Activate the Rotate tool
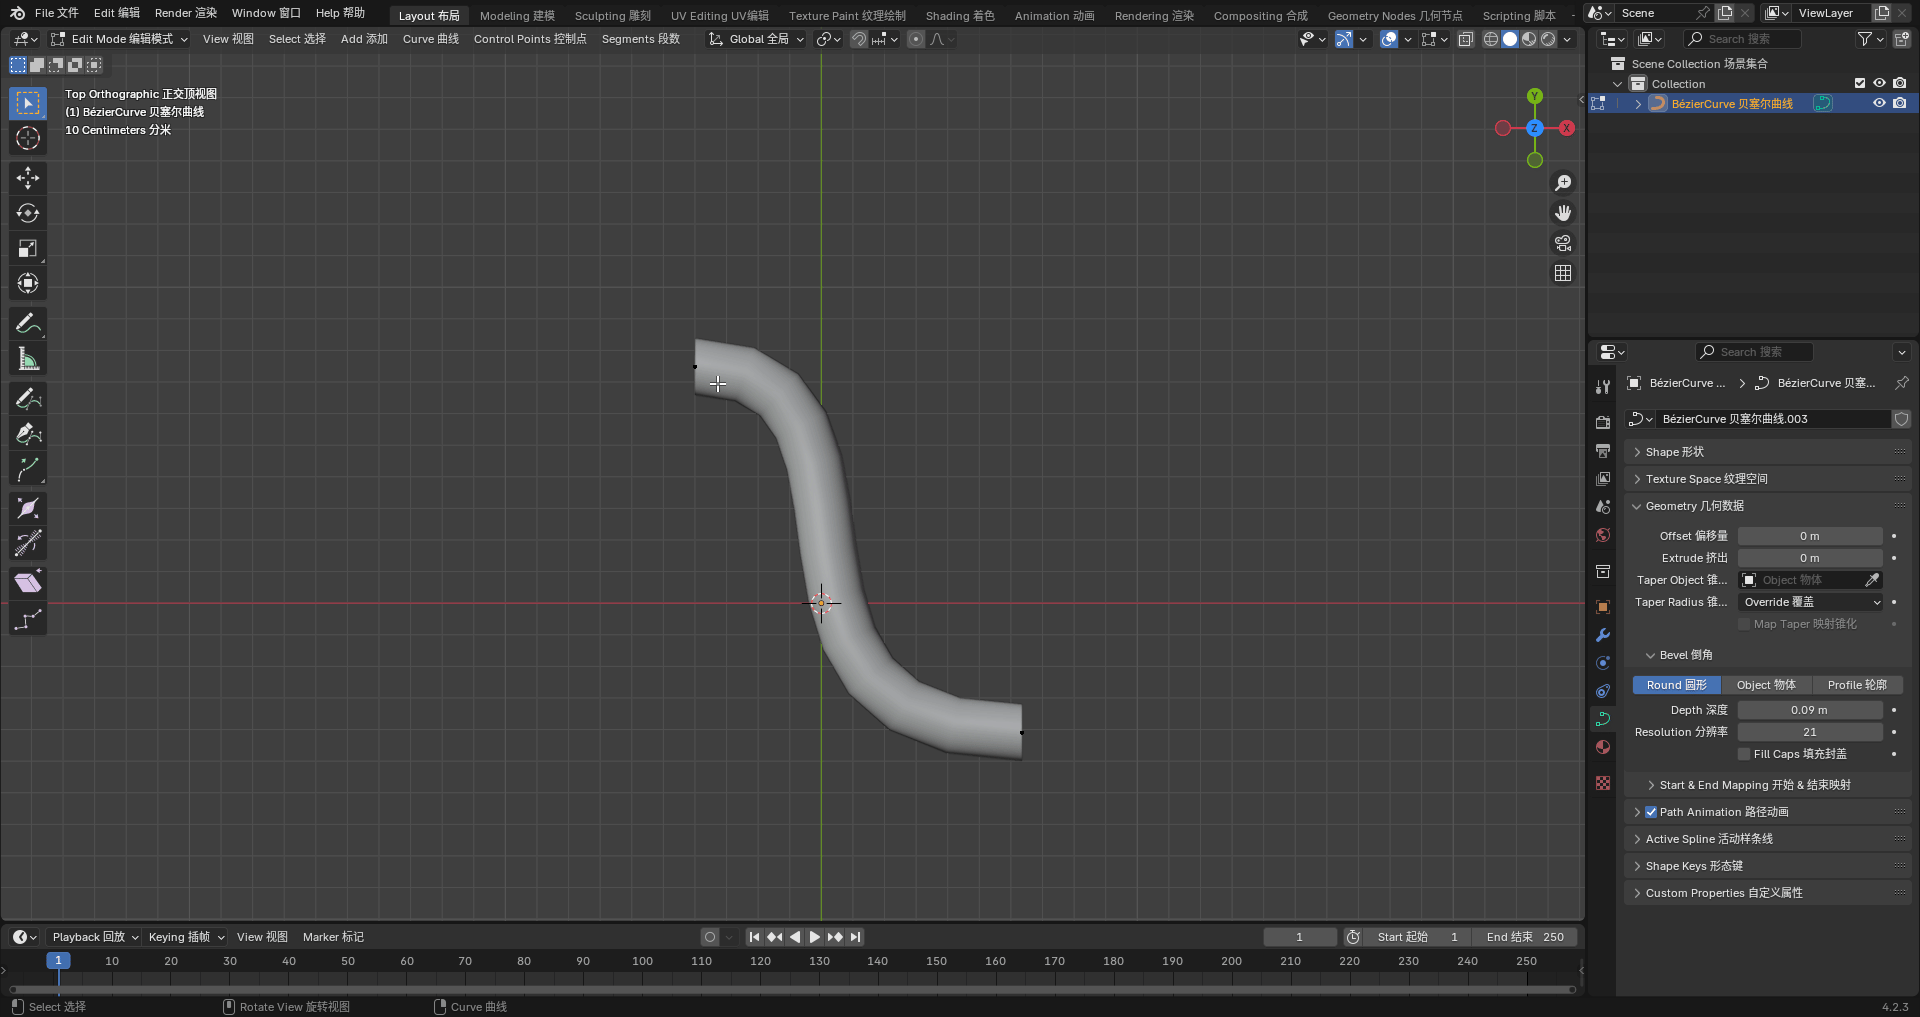The height and width of the screenshot is (1017, 1920). tap(28, 213)
